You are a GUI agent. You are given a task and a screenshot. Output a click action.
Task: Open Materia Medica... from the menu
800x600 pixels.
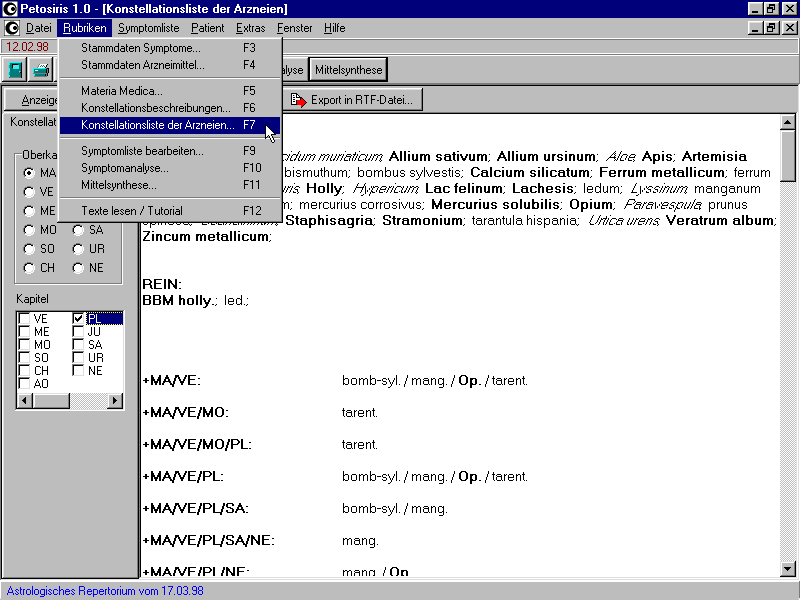point(170,91)
